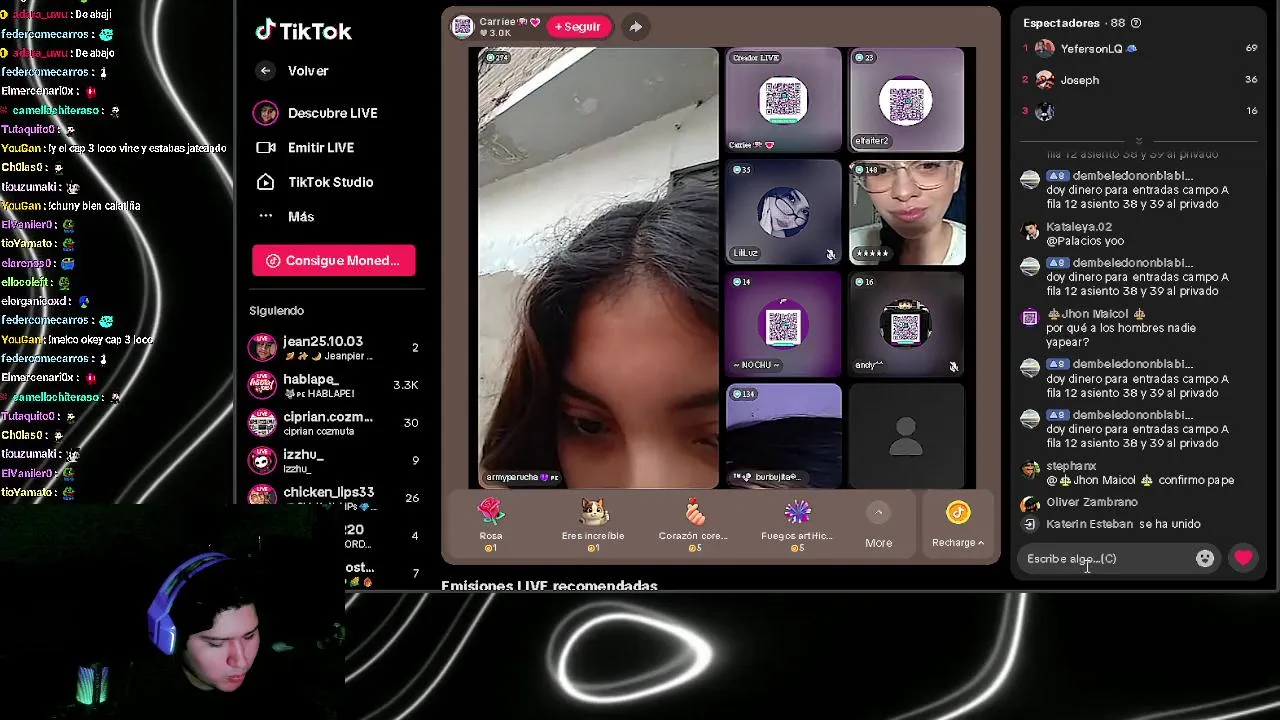Image resolution: width=1280 pixels, height=720 pixels.
Task: Send the Corazón coreano gift
Action: (693, 526)
